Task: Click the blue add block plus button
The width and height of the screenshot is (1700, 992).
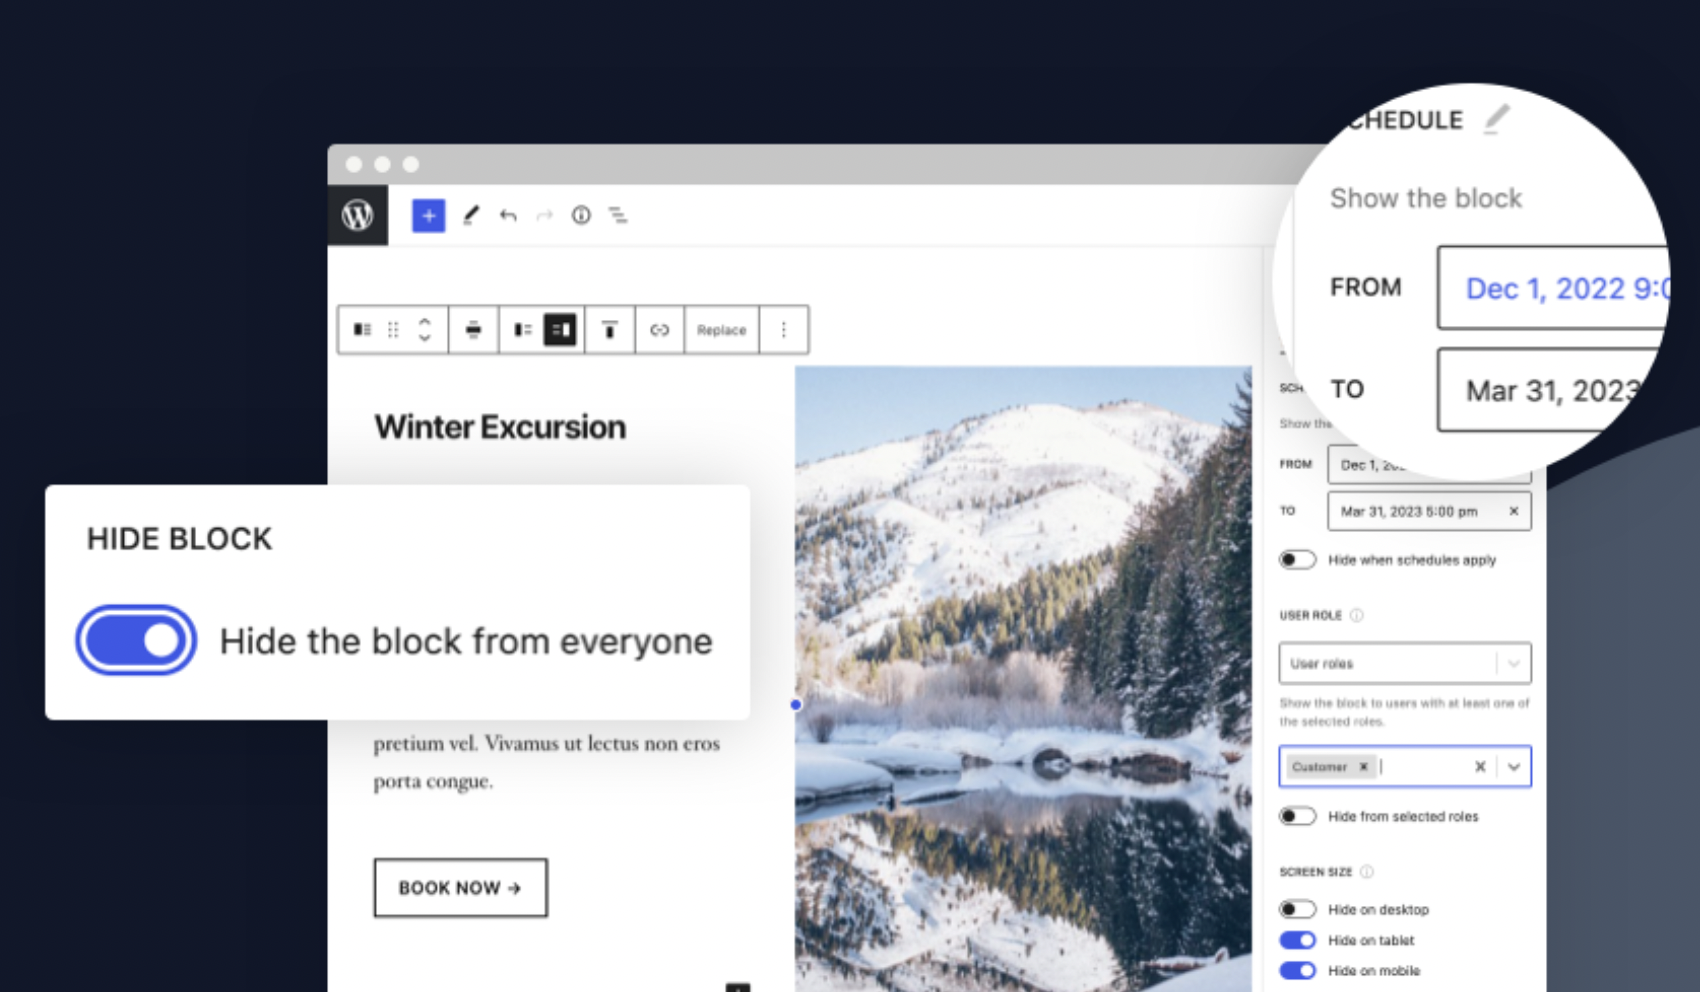Action: [428, 215]
